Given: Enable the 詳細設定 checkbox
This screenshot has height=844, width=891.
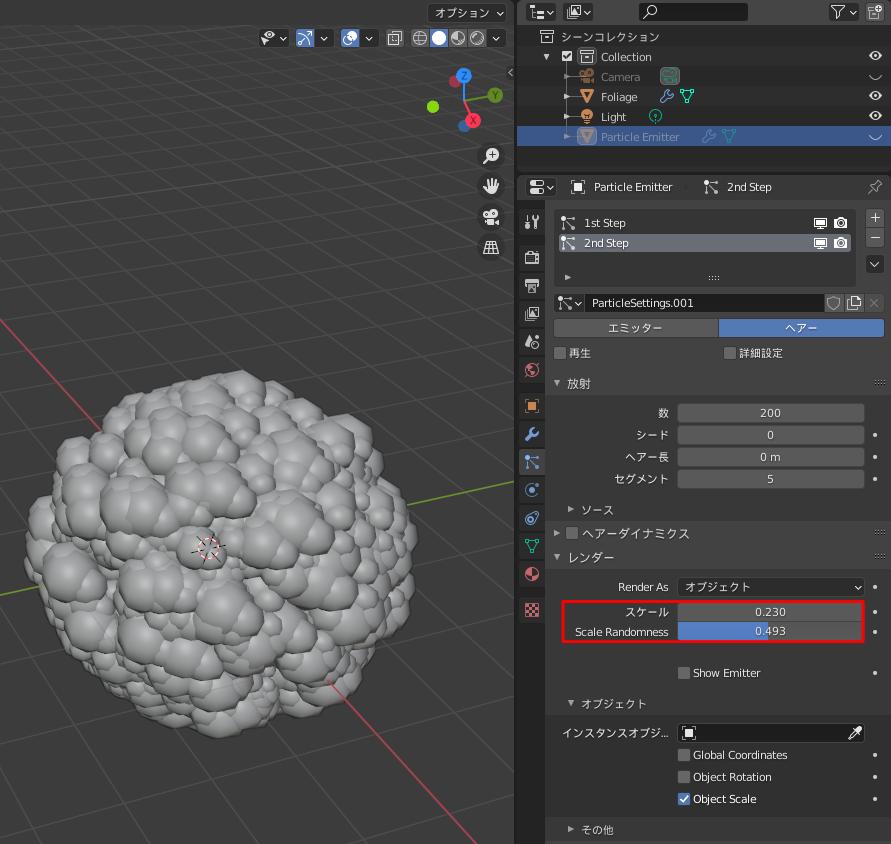Looking at the screenshot, I should (729, 352).
